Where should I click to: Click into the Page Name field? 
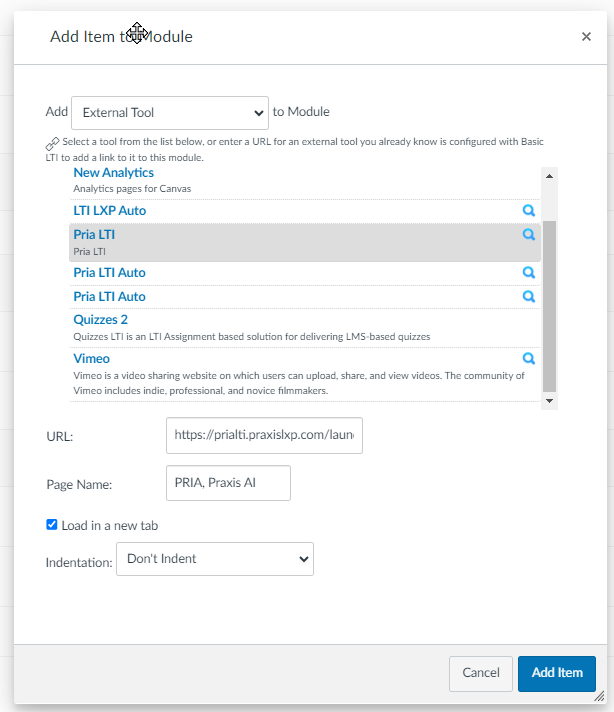point(228,483)
